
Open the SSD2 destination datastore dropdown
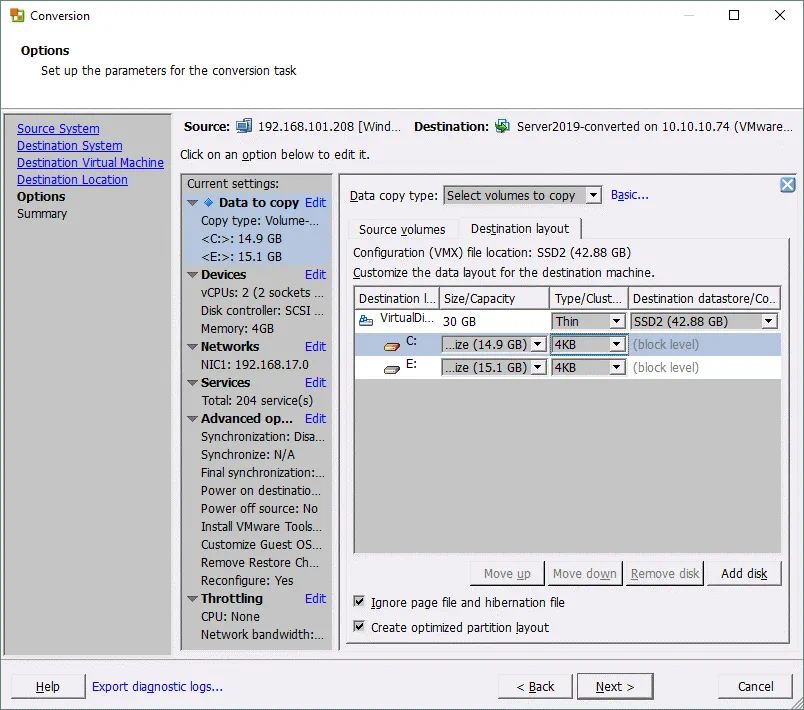[x=768, y=322]
